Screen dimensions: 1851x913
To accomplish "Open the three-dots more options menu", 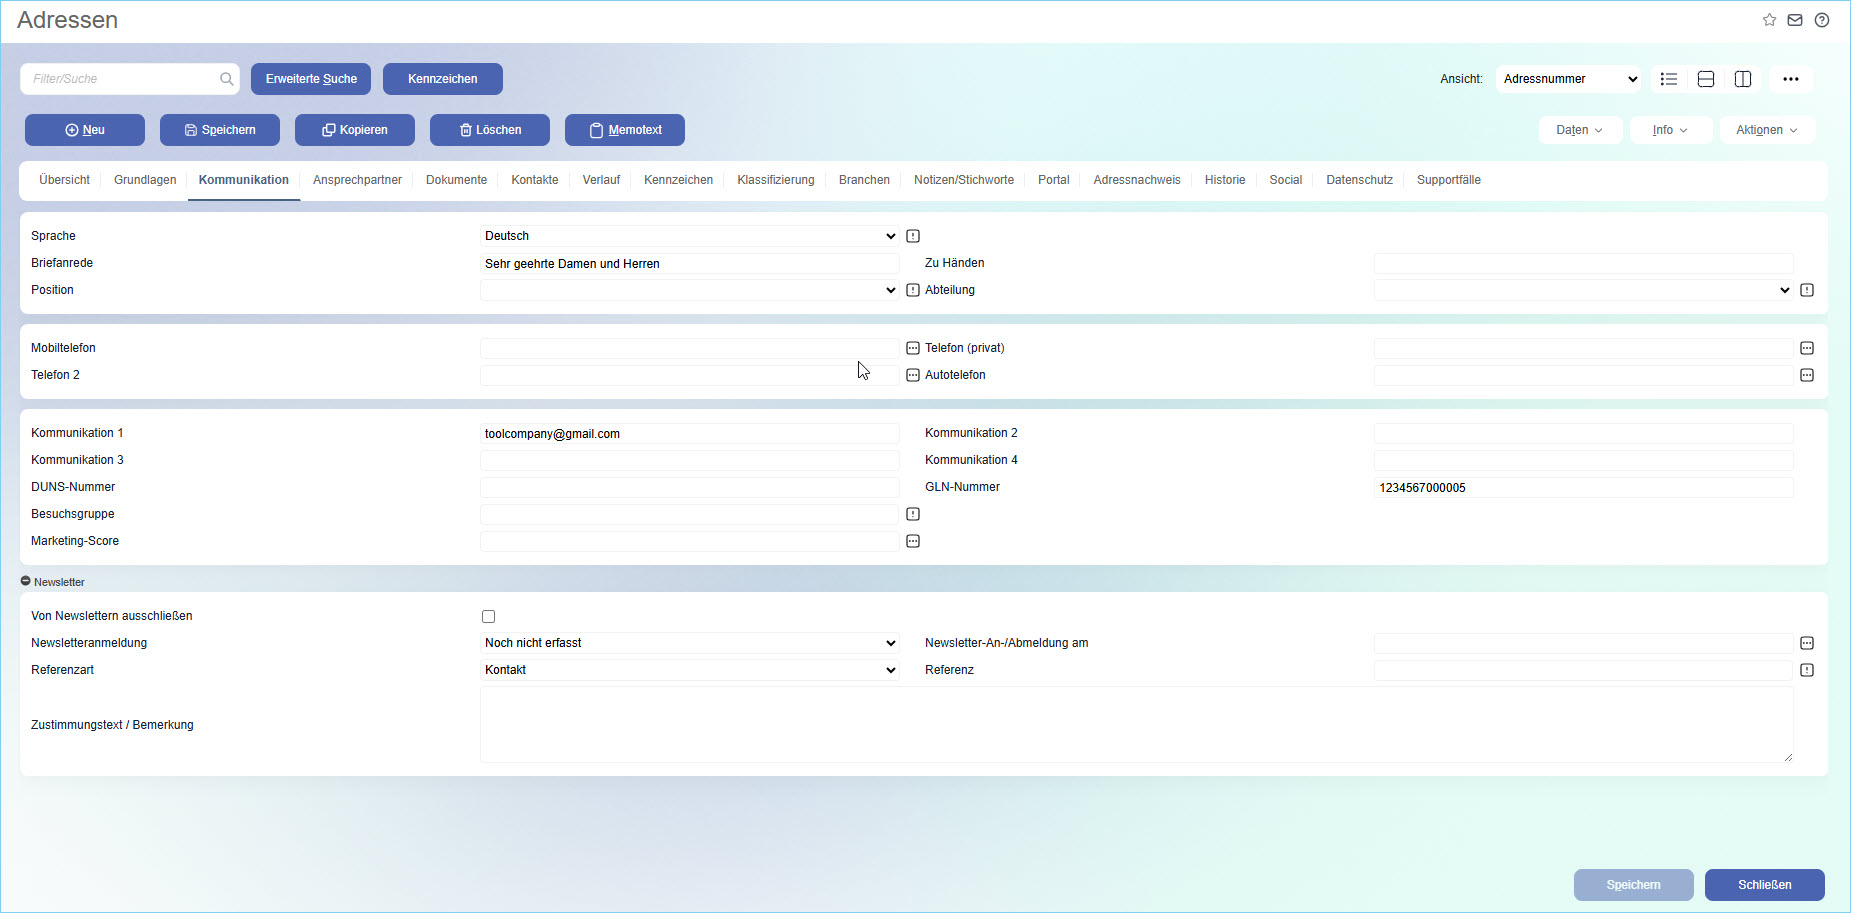I will (x=1790, y=79).
